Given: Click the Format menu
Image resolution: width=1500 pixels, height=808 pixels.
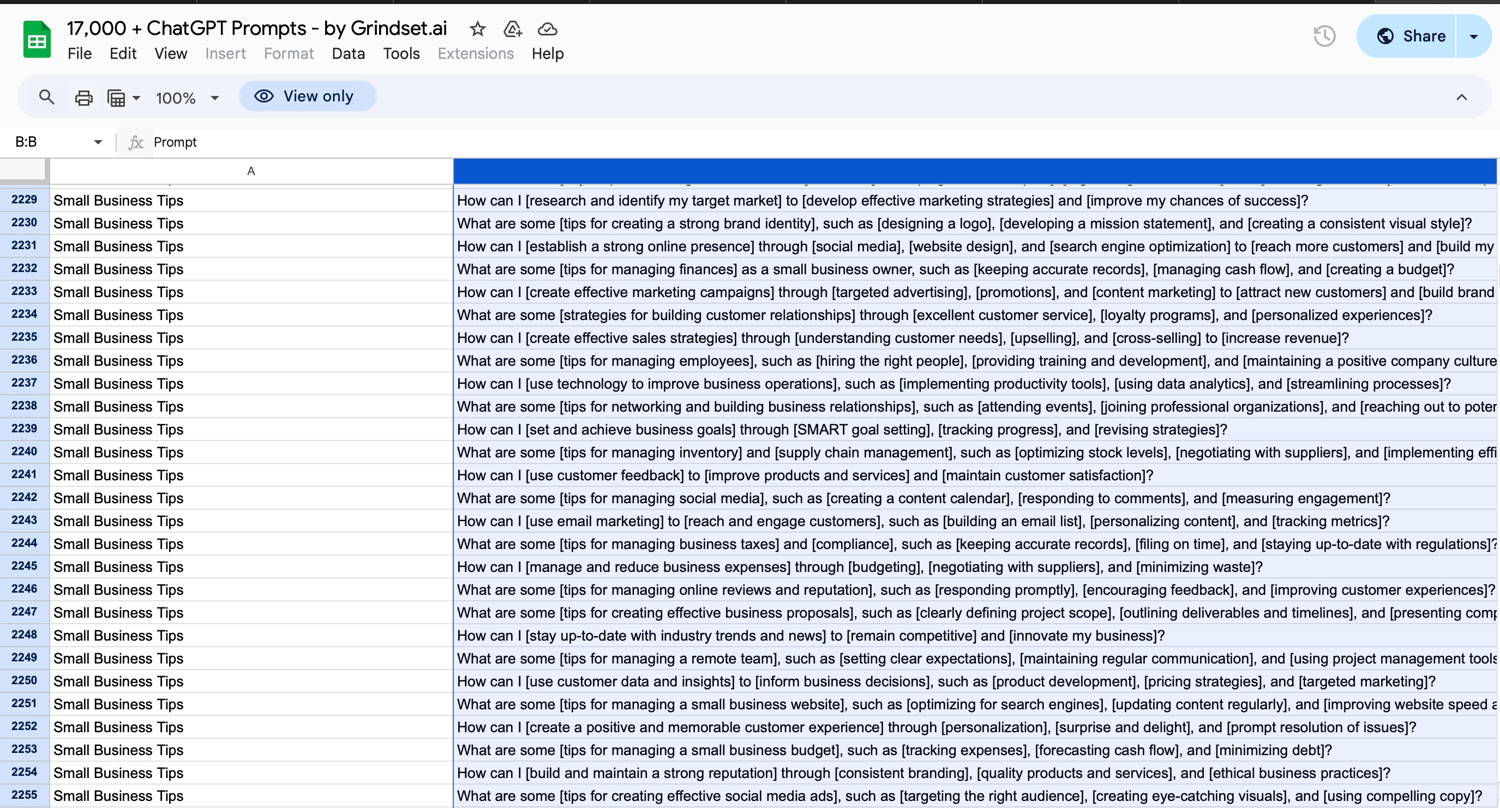Looking at the screenshot, I should point(289,54).
